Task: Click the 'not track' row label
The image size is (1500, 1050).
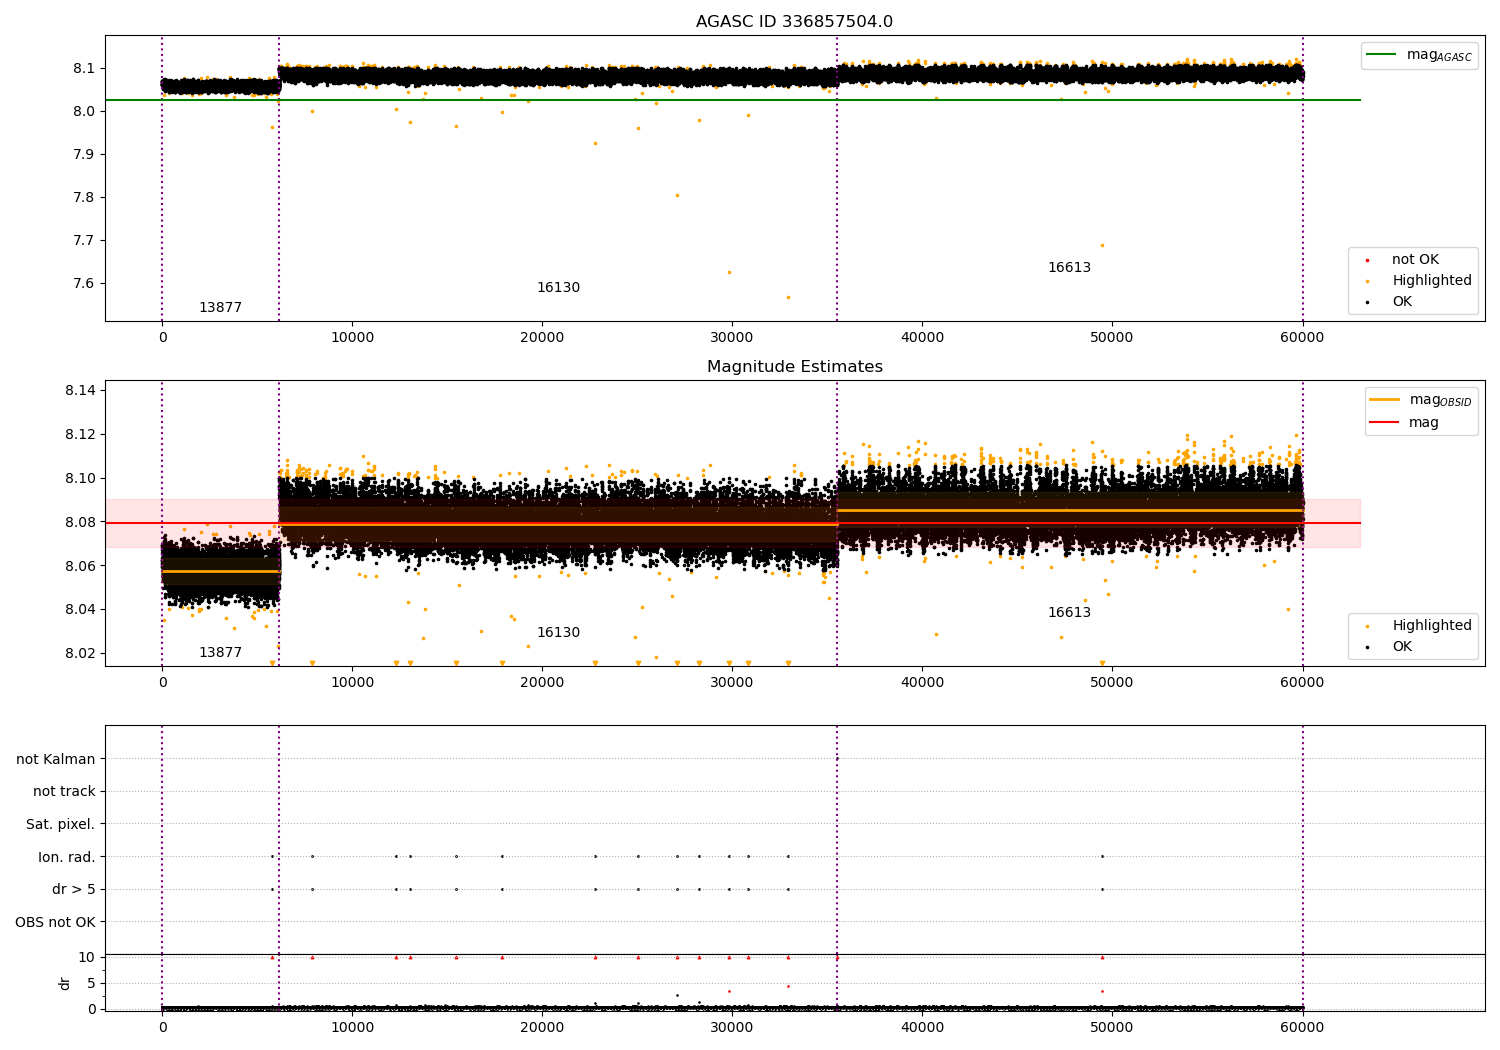Action: tap(64, 792)
